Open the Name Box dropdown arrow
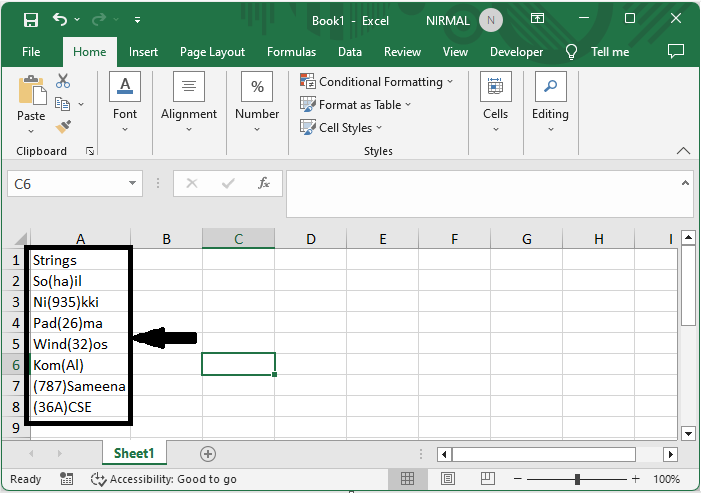701x493 pixels. pos(132,183)
